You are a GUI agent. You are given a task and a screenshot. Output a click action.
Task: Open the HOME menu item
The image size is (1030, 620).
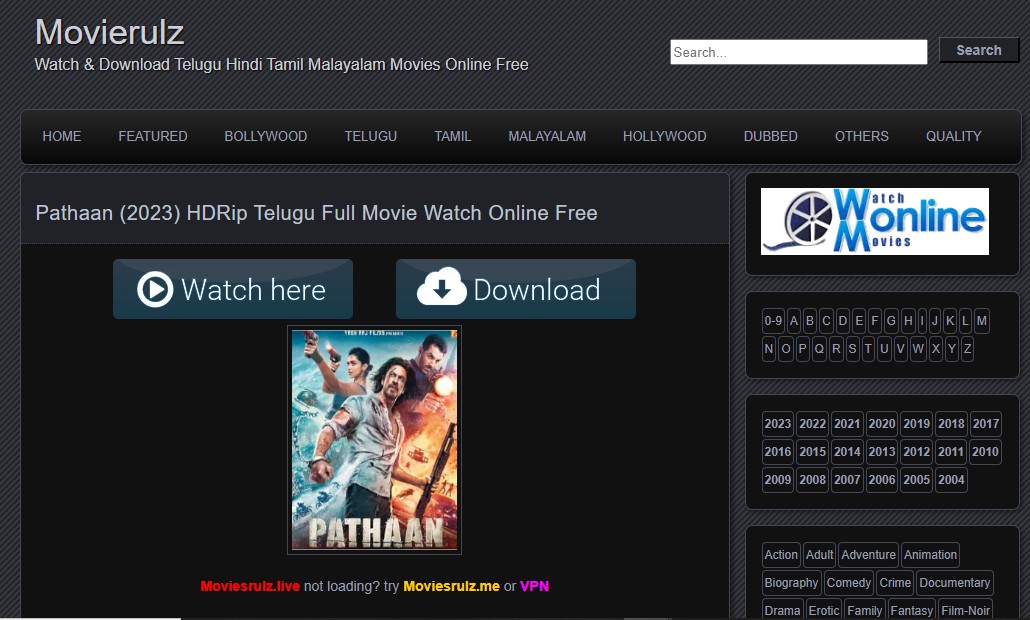pos(62,136)
